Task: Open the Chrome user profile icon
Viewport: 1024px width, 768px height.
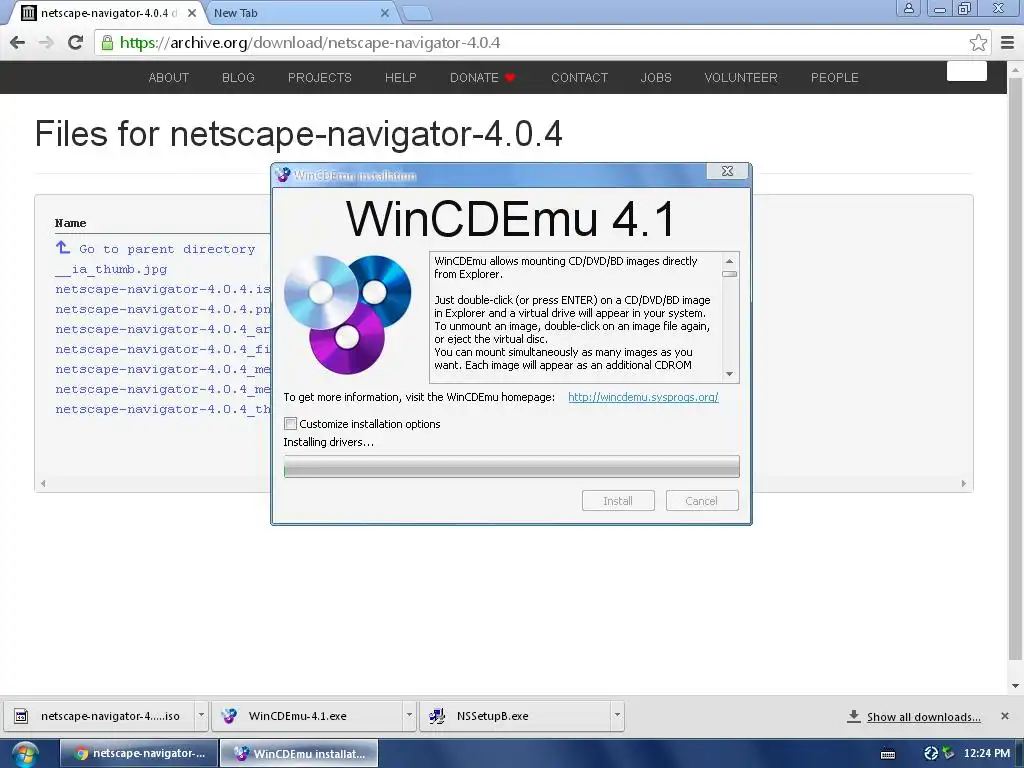Action: 908,8
